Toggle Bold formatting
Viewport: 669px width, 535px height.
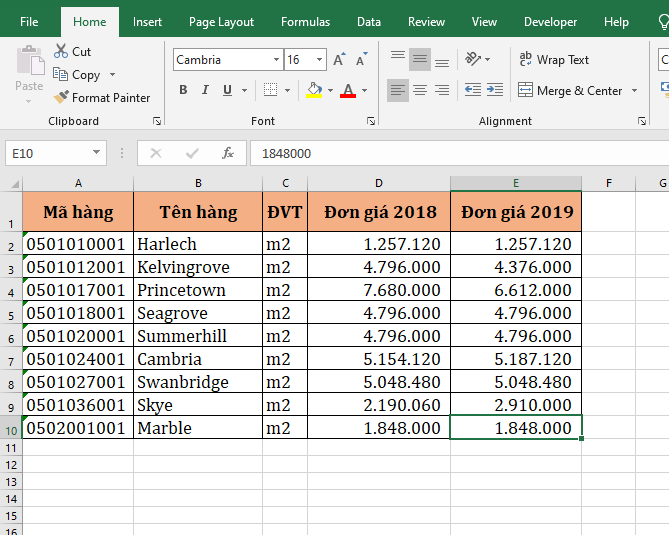(x=183, y=90)
